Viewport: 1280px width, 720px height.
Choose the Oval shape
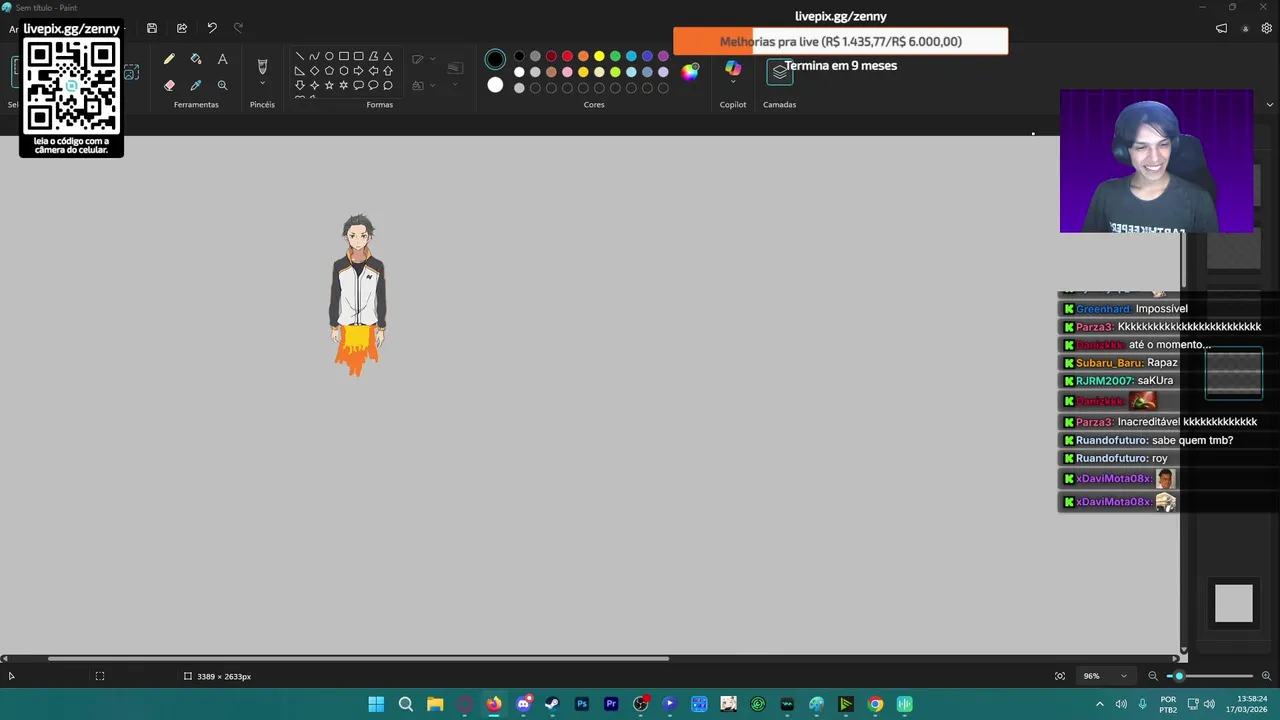(x=329, y=57)
